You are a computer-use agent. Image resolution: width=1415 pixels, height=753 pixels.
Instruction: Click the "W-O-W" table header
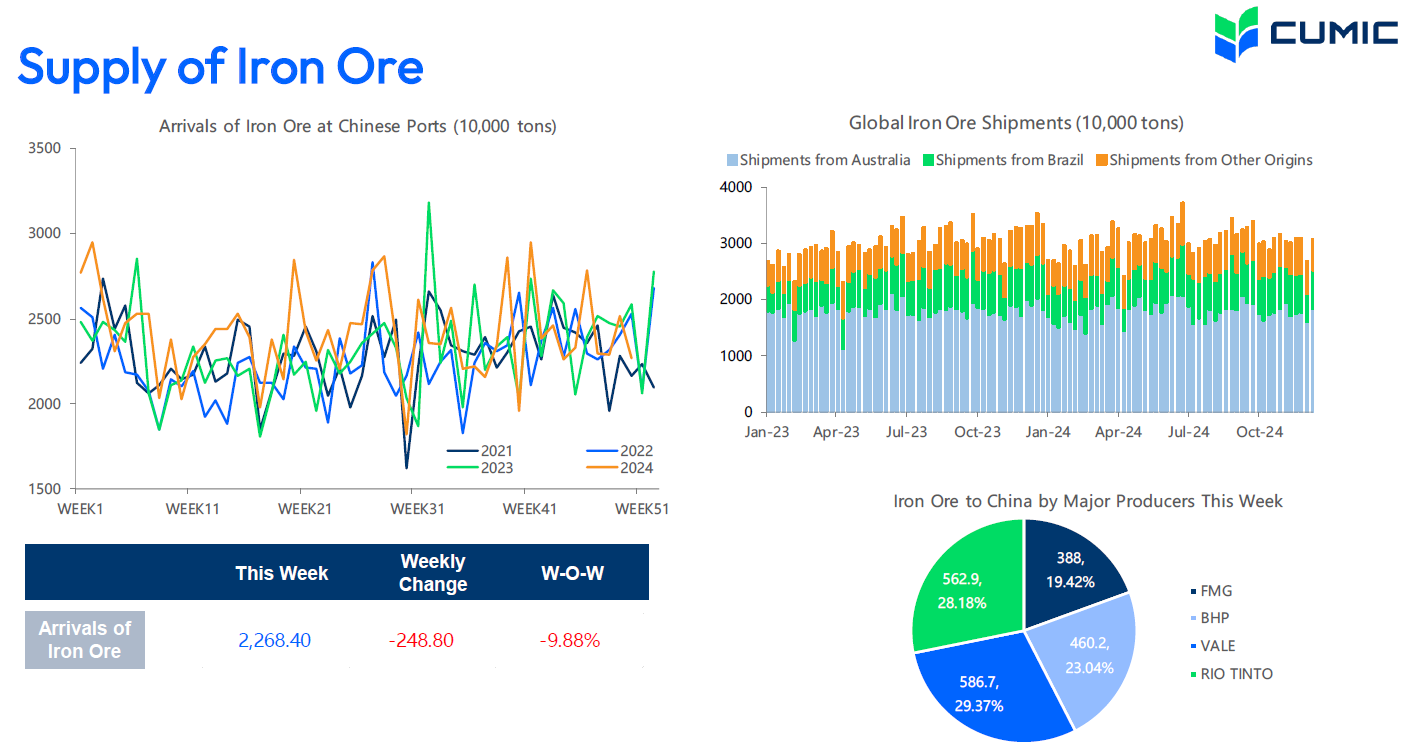[572, 573]
